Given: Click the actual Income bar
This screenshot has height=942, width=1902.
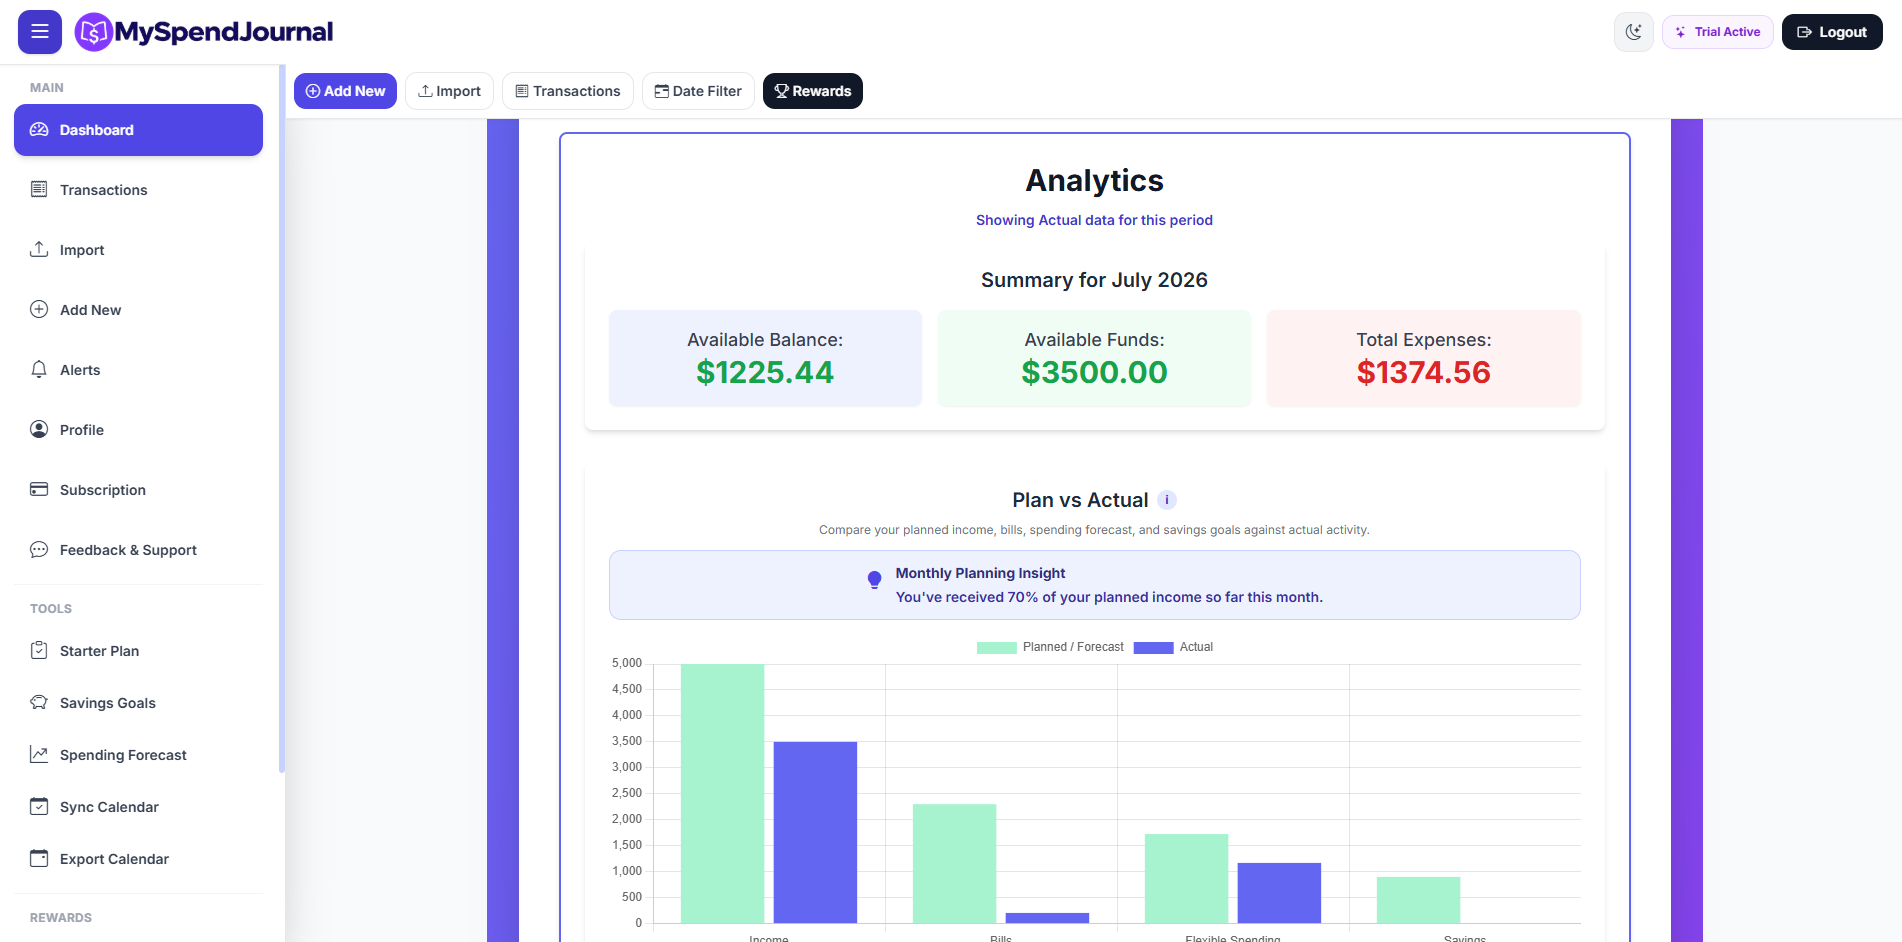Looking at the screenshot, I should click(x=815, y=832).
